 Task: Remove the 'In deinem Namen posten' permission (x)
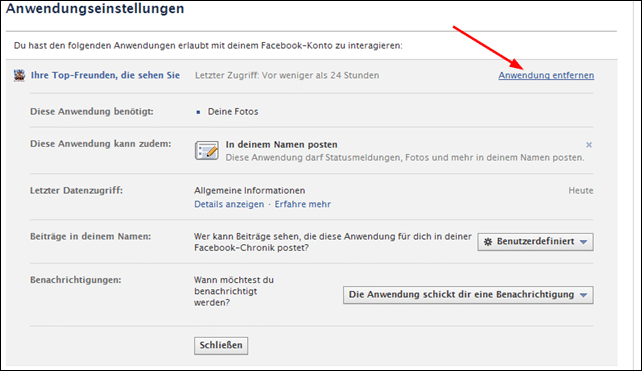[589, 145]
